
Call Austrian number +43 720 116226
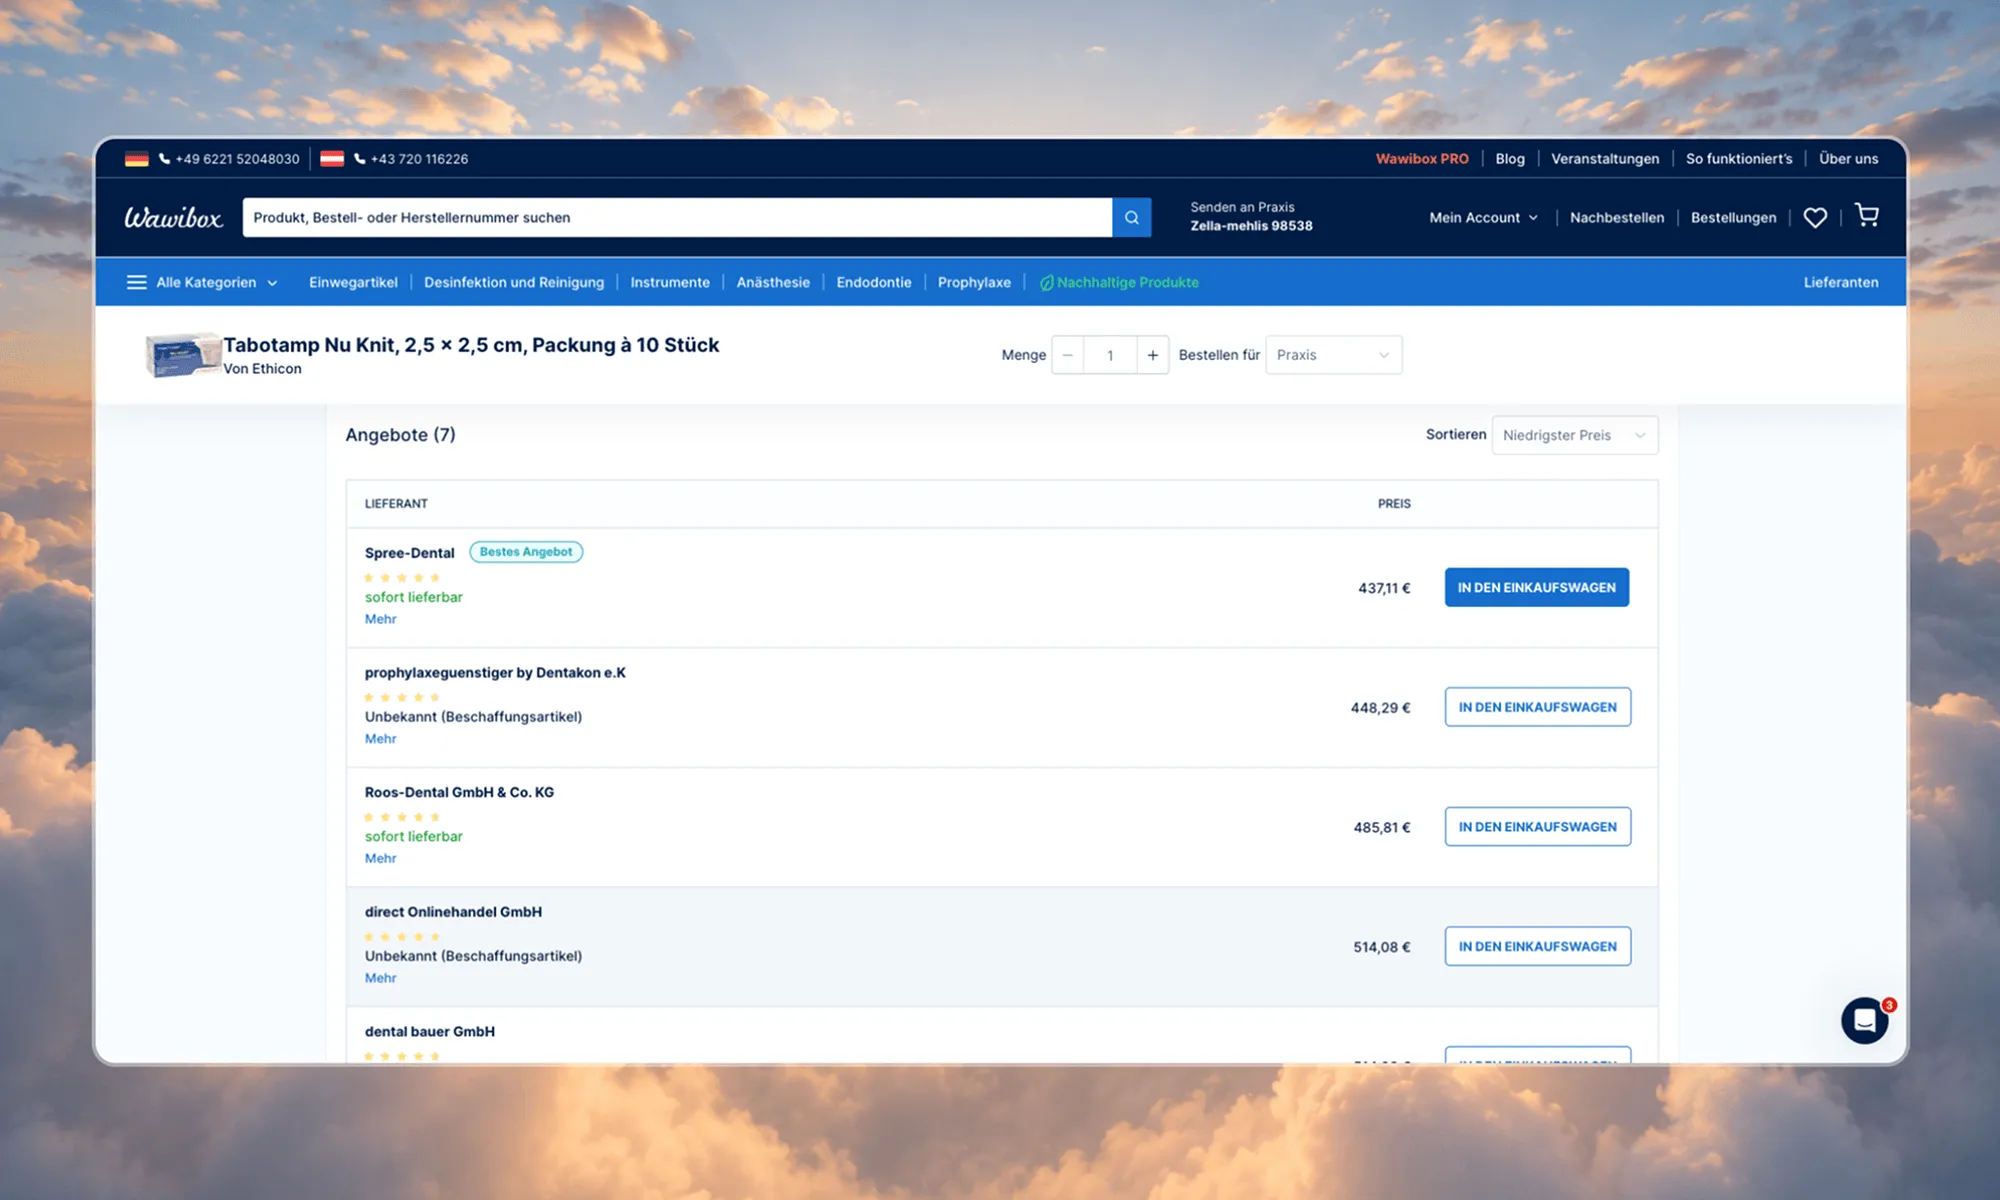(411, 159)
